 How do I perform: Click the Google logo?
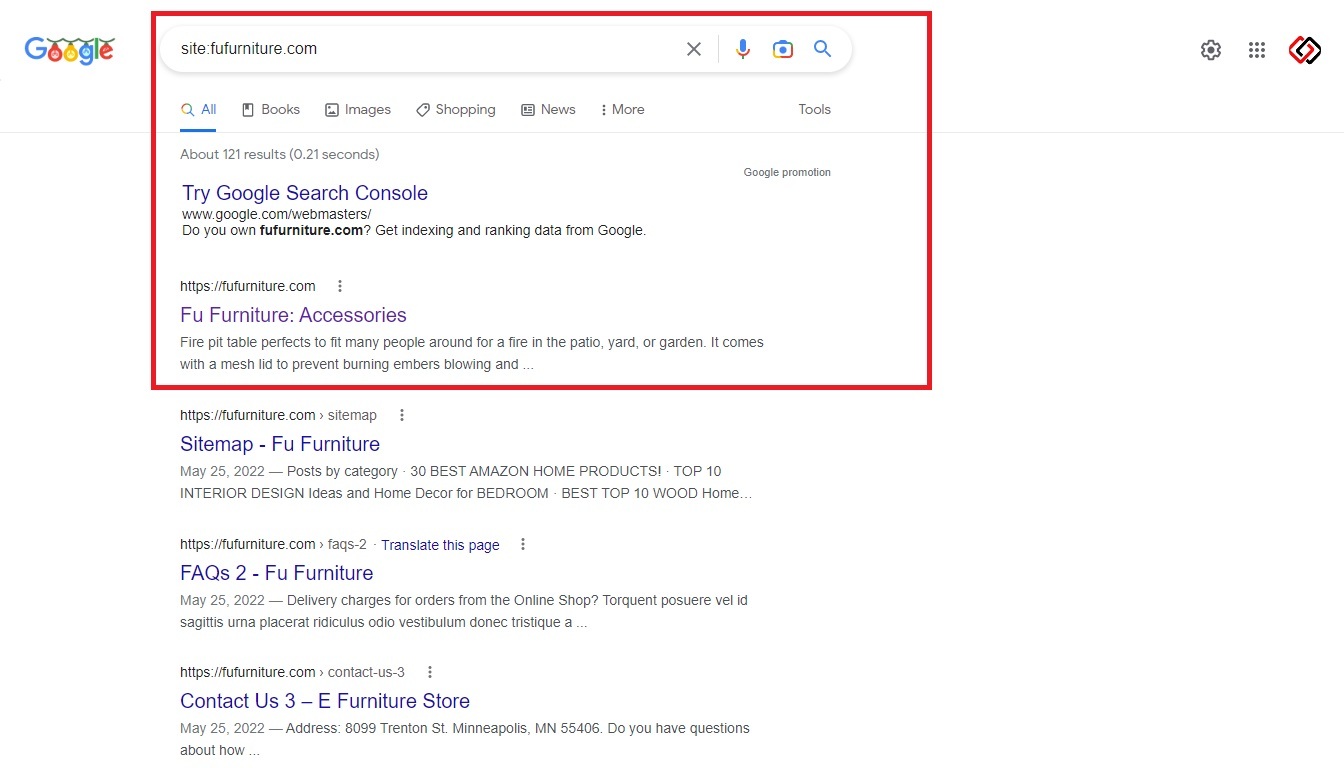tap(70, 50)
